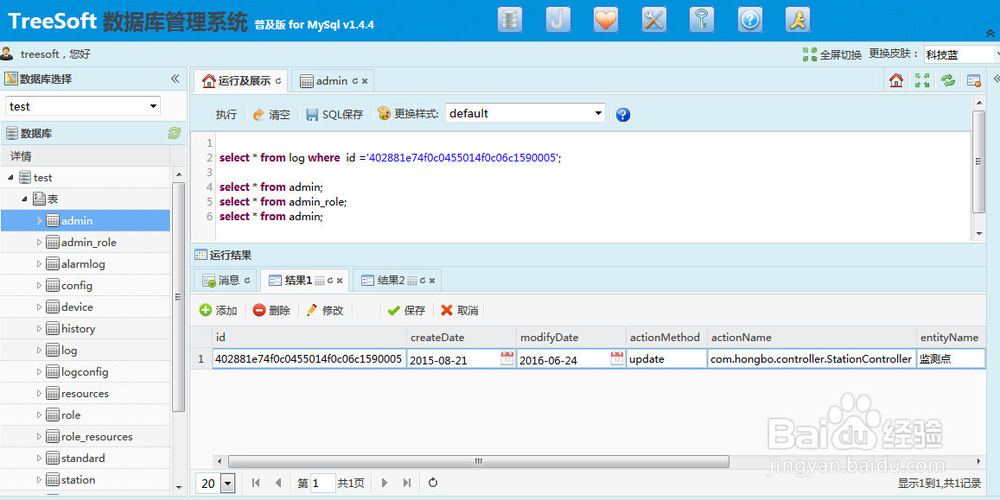Expand the device table node
The image size is (1000, 500).
tap(39, 307)
